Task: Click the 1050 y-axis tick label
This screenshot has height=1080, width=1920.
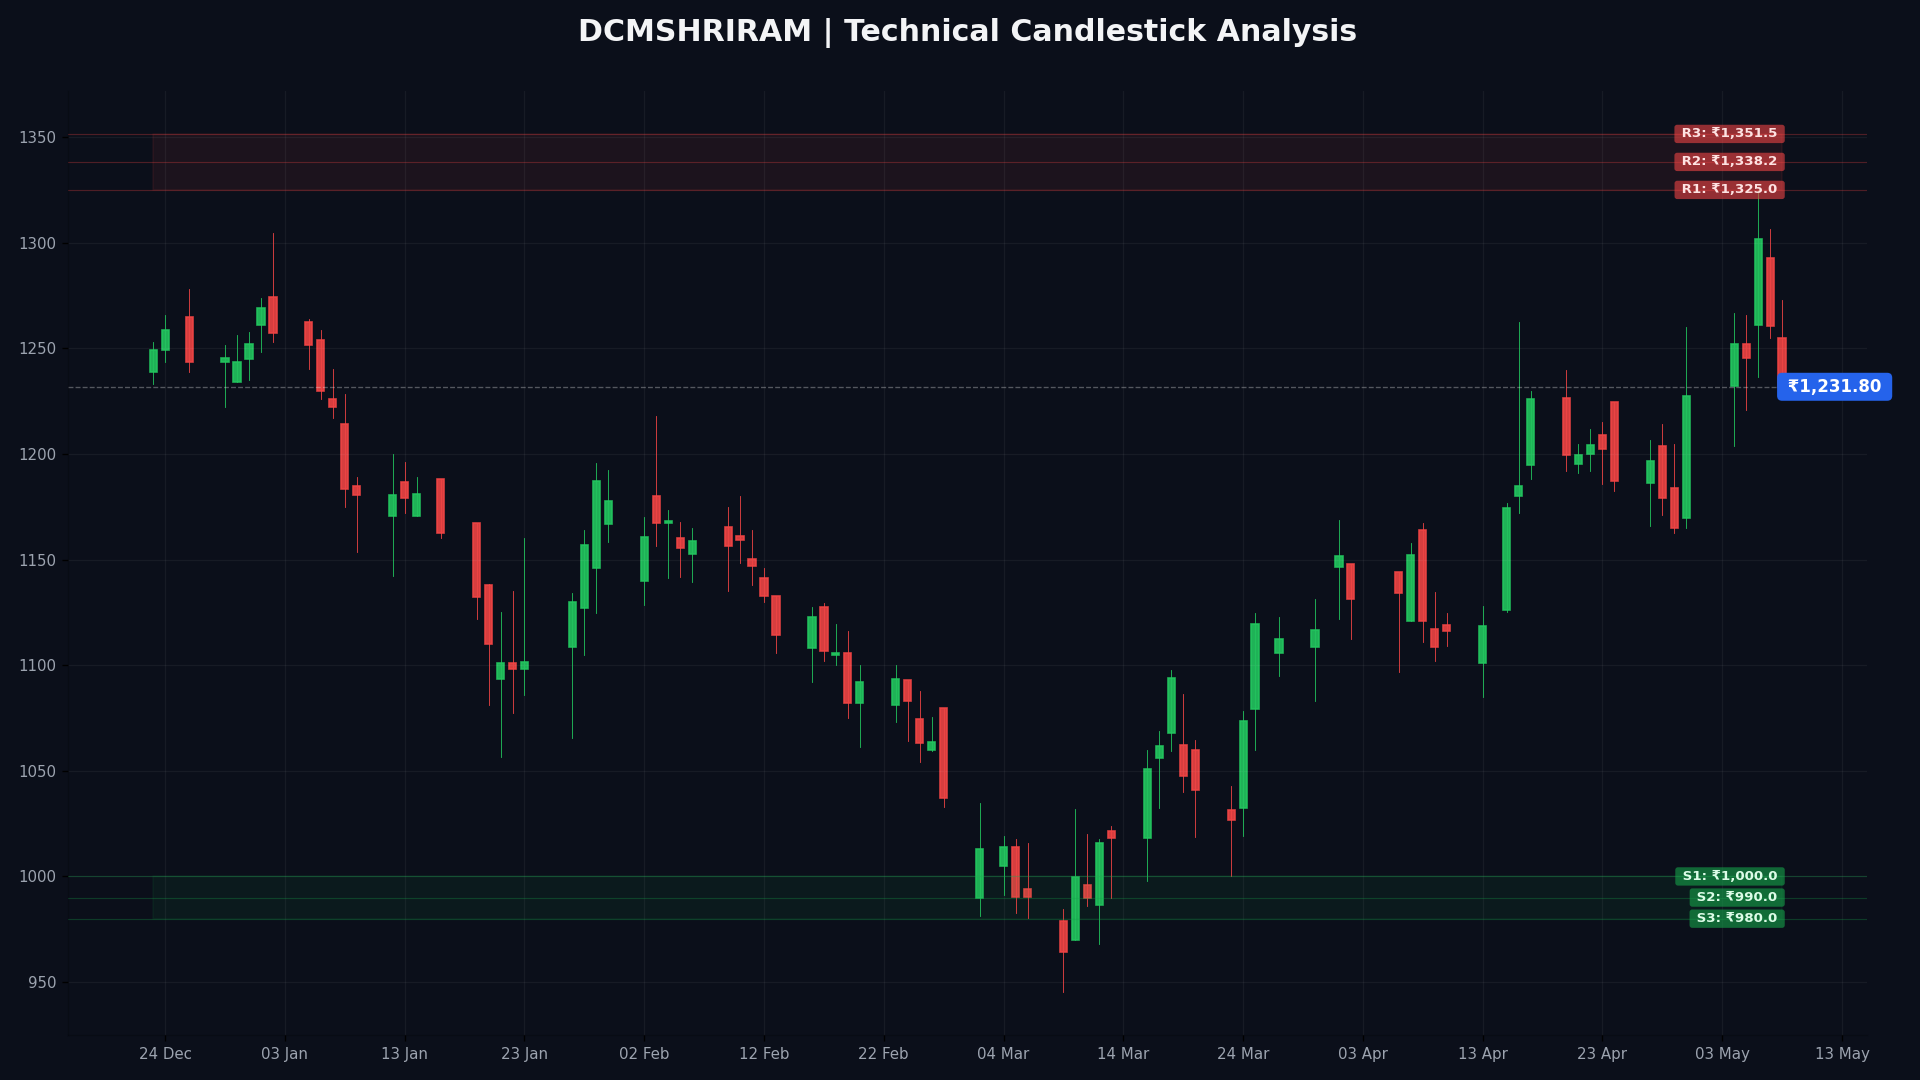Action: coord(38,772)
